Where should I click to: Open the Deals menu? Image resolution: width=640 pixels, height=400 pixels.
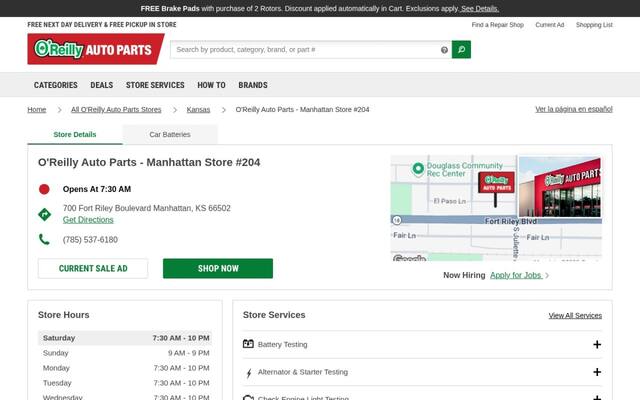click(102, 85)
